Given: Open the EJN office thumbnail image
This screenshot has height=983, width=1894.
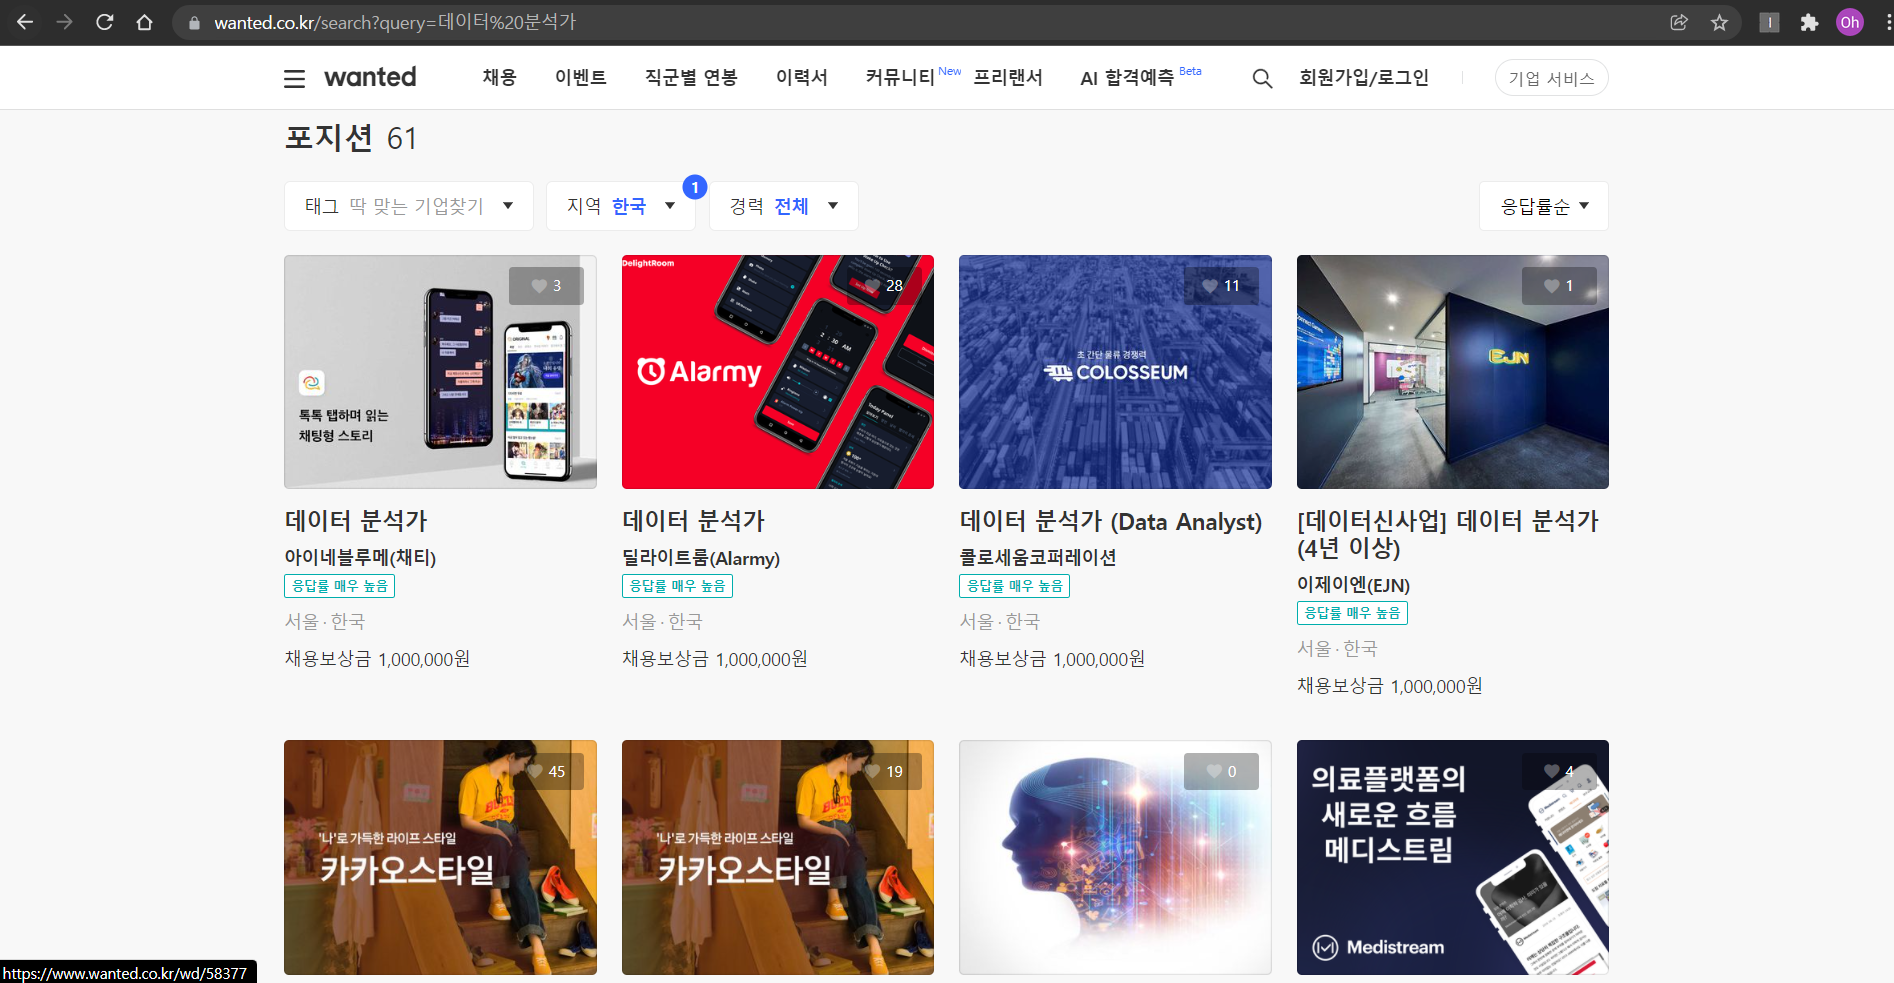Looking at the screenshot, I should point(1453,372).
